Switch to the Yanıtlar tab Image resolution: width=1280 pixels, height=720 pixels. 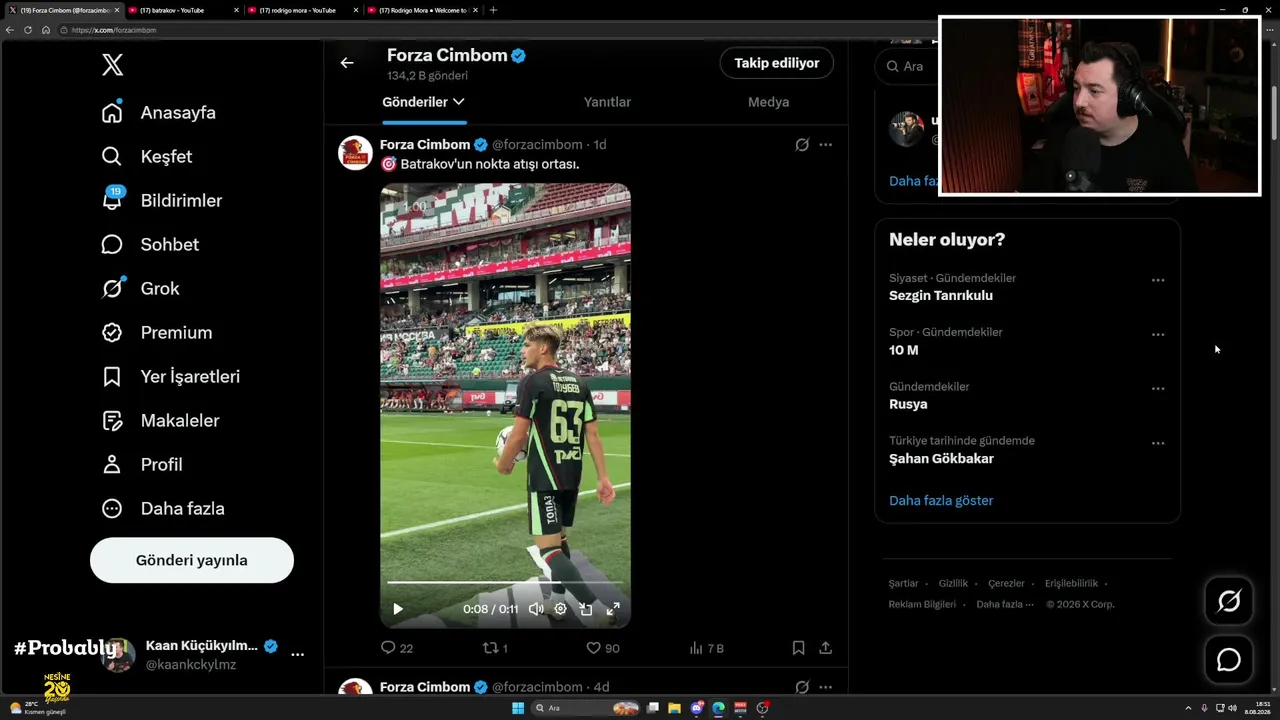click(607, 102)
